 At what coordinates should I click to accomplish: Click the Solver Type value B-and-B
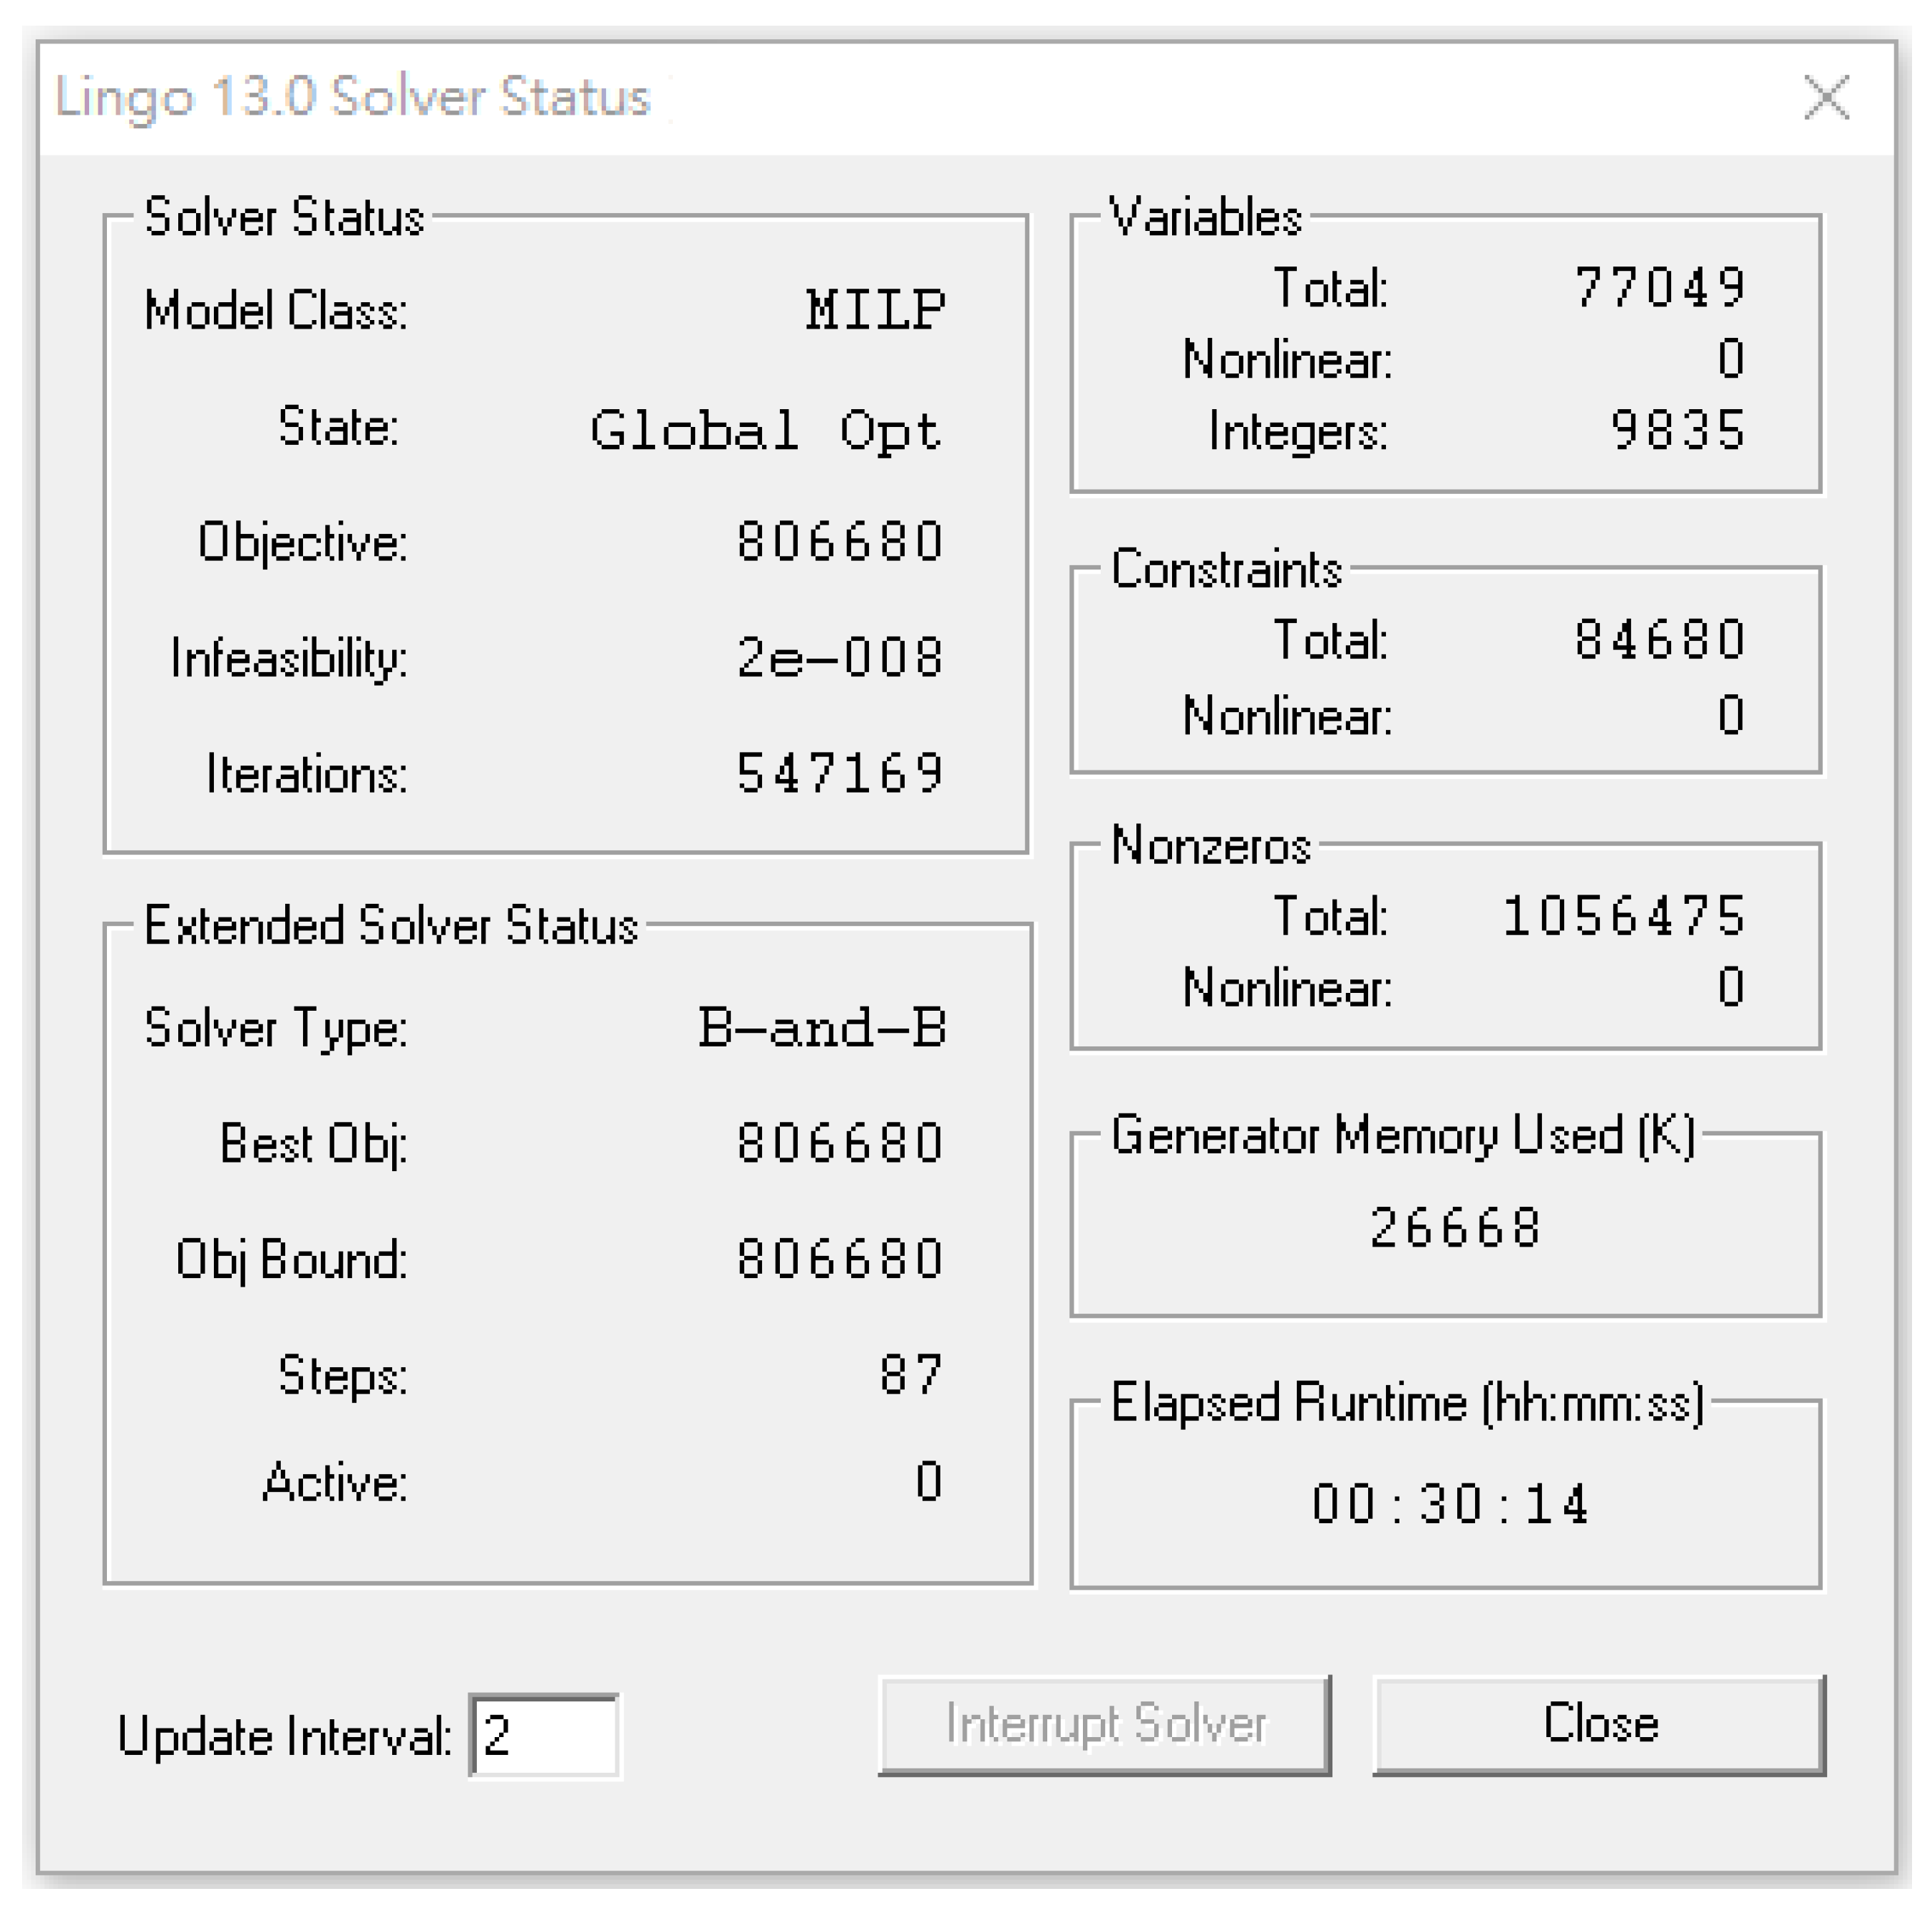pyautogui.click(x=822, y=1028)
